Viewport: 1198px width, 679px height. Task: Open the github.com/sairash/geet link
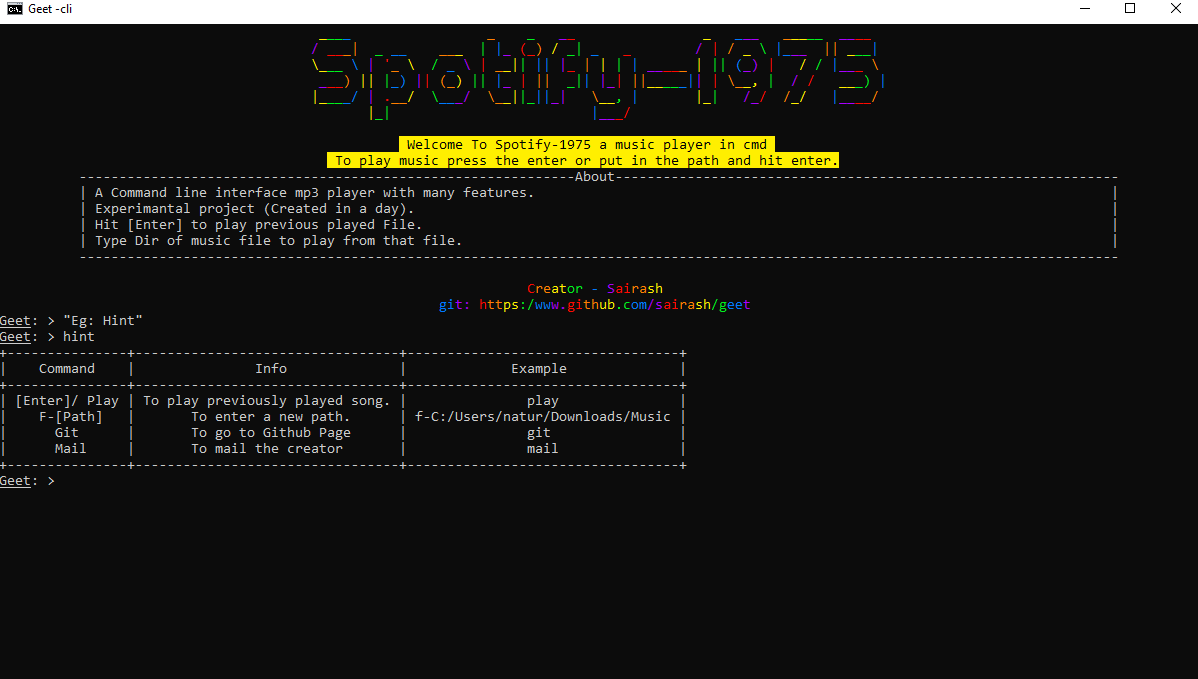614,305
